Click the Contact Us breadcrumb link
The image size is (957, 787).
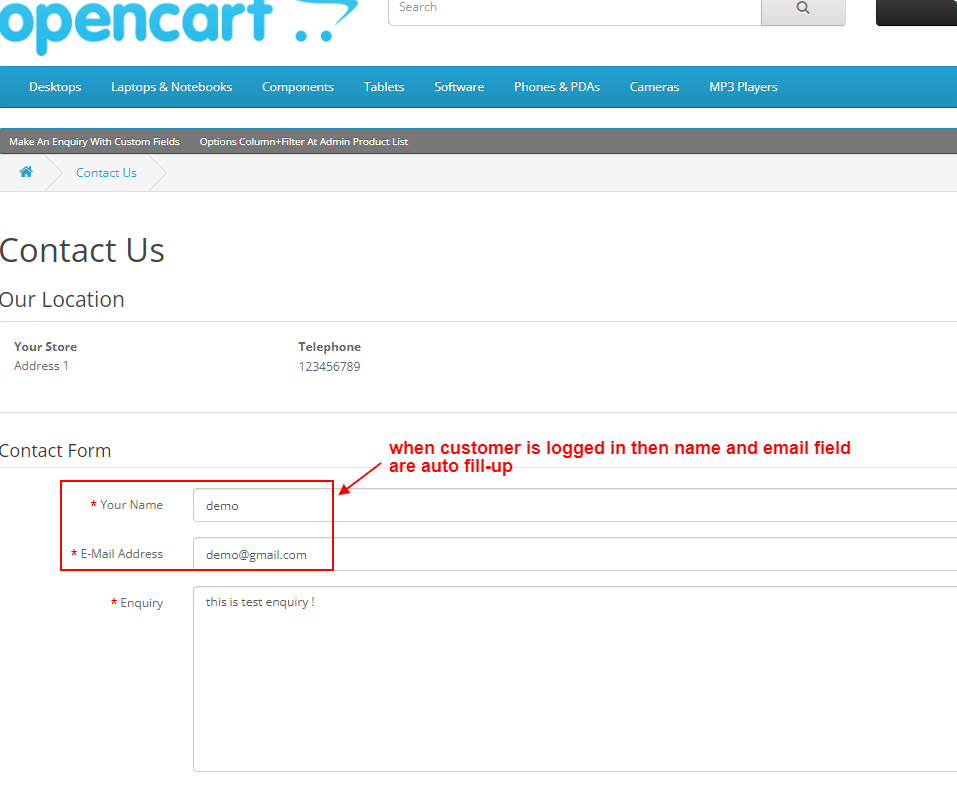[106, 173]
